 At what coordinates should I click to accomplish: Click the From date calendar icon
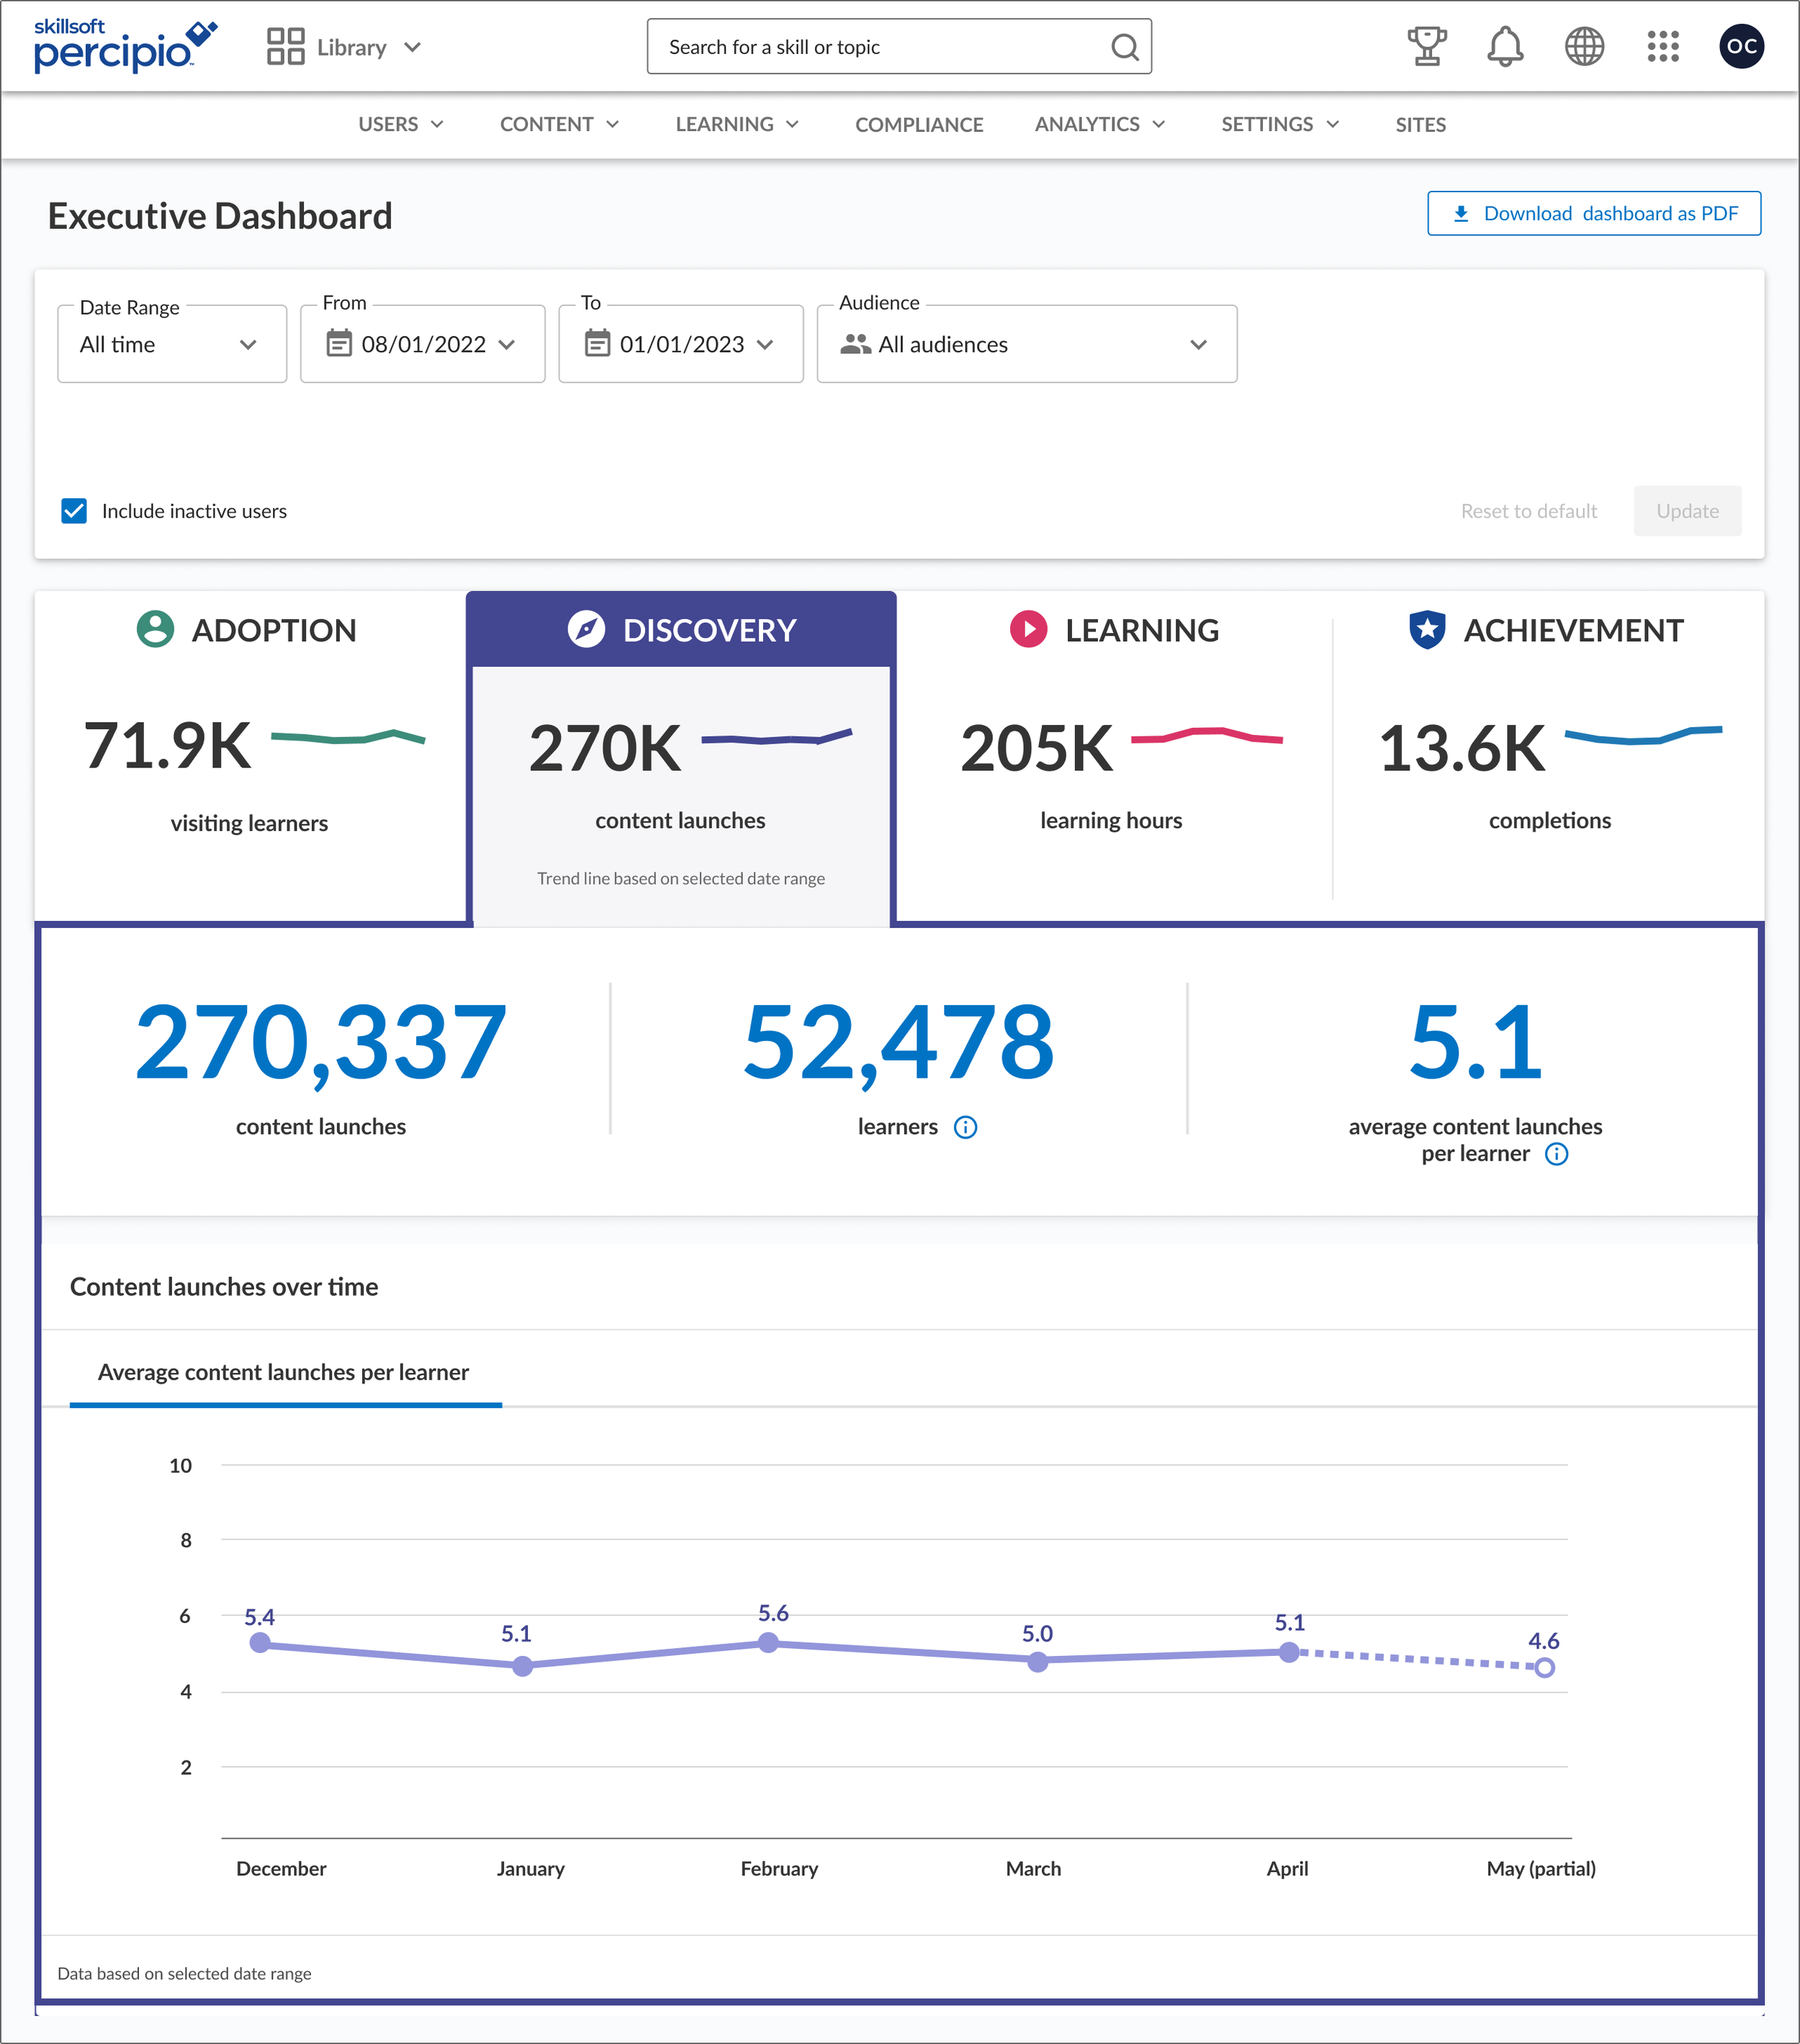(x=339, y=344)
